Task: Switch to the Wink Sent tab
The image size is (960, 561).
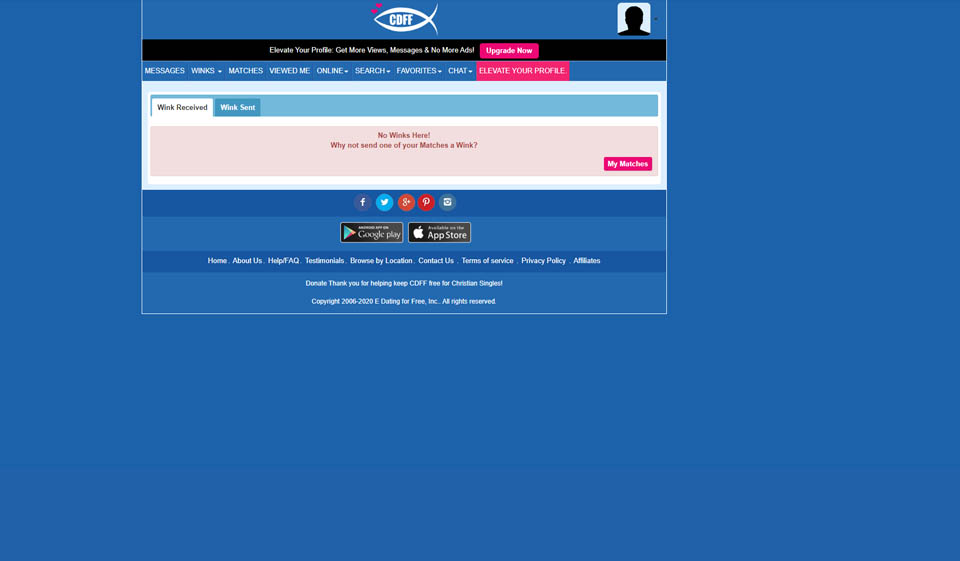Action: tap(237, 107)
